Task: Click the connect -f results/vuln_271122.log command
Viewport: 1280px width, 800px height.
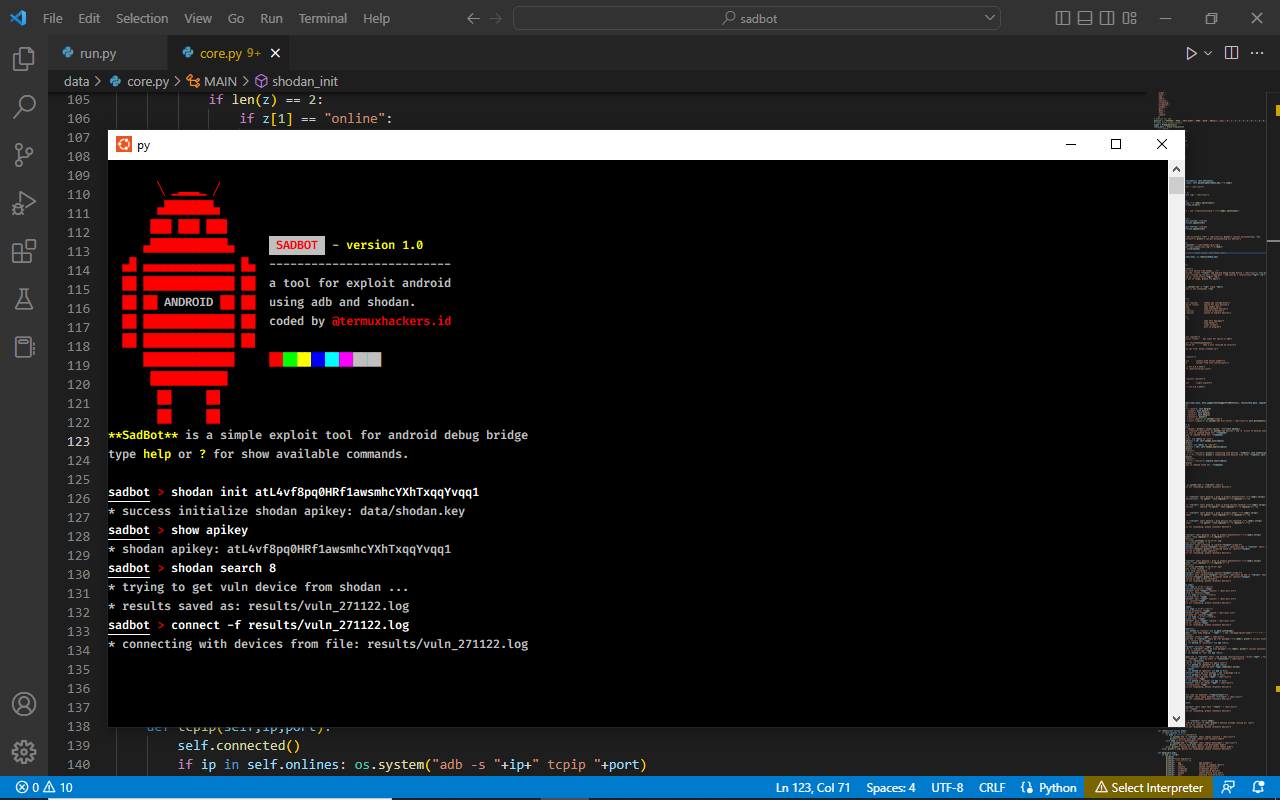Action: click(x=290, y=625)
